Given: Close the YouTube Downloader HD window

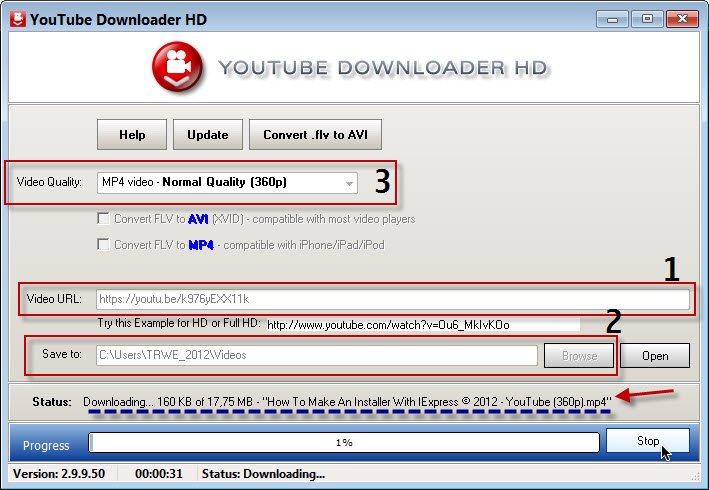Looking at the screenshot, I should tap(682, 19).
